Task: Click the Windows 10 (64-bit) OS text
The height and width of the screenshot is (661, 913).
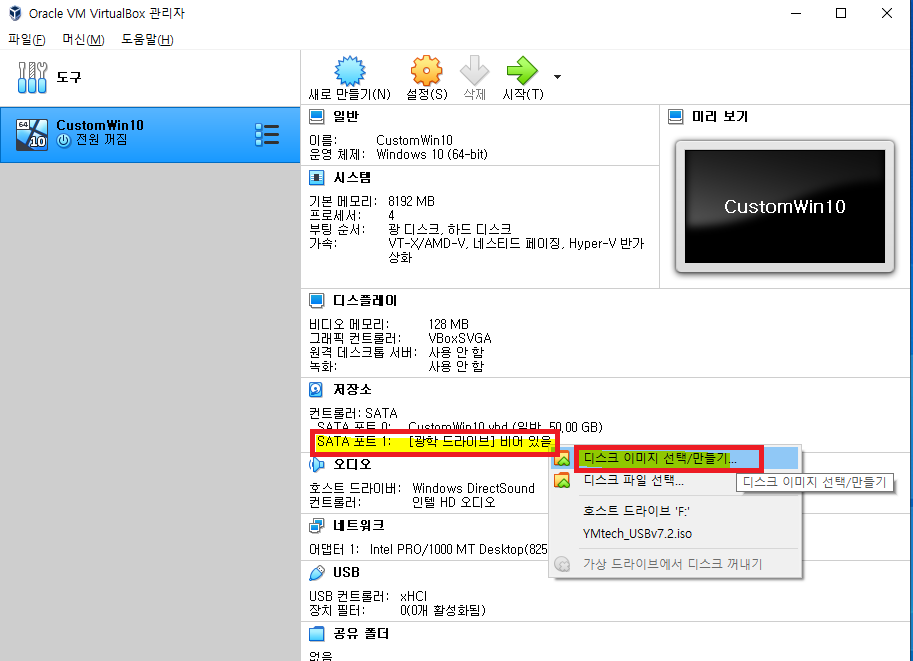Action: click(x=432, y=155)
